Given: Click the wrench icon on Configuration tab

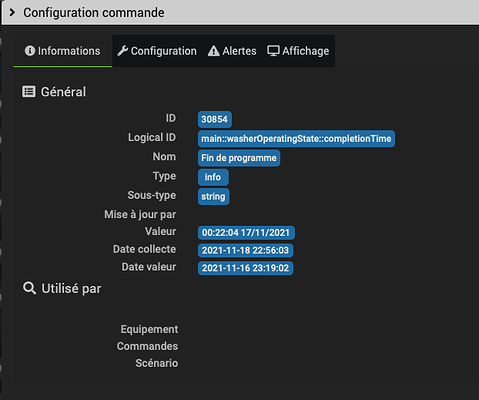Looking at the screenshot, I should pos(122,51).
